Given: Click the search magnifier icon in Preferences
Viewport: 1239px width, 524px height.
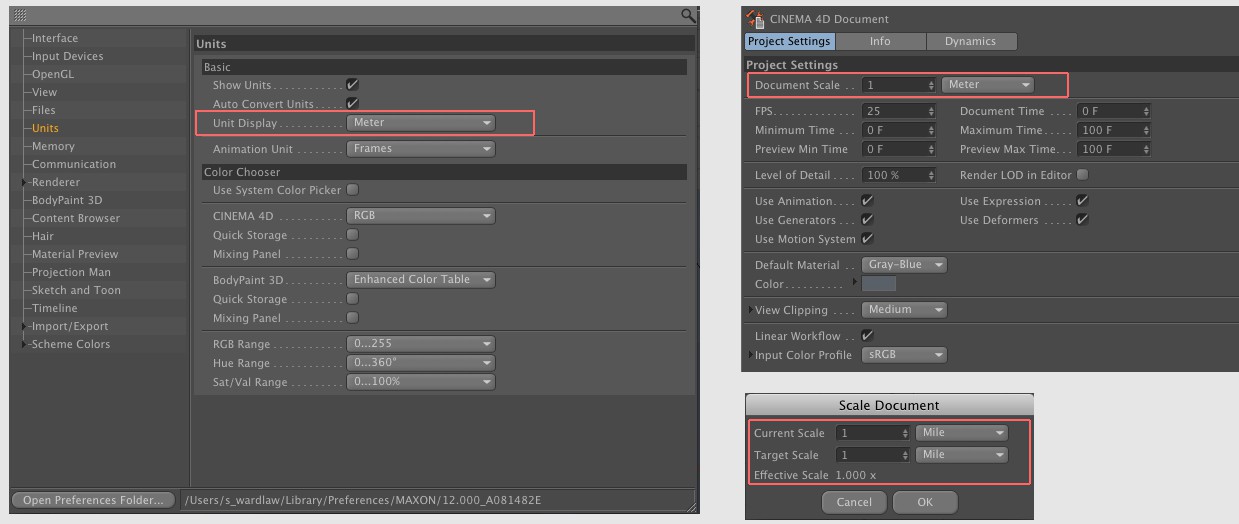Looking at the screenshot, I should coord(688,16).
